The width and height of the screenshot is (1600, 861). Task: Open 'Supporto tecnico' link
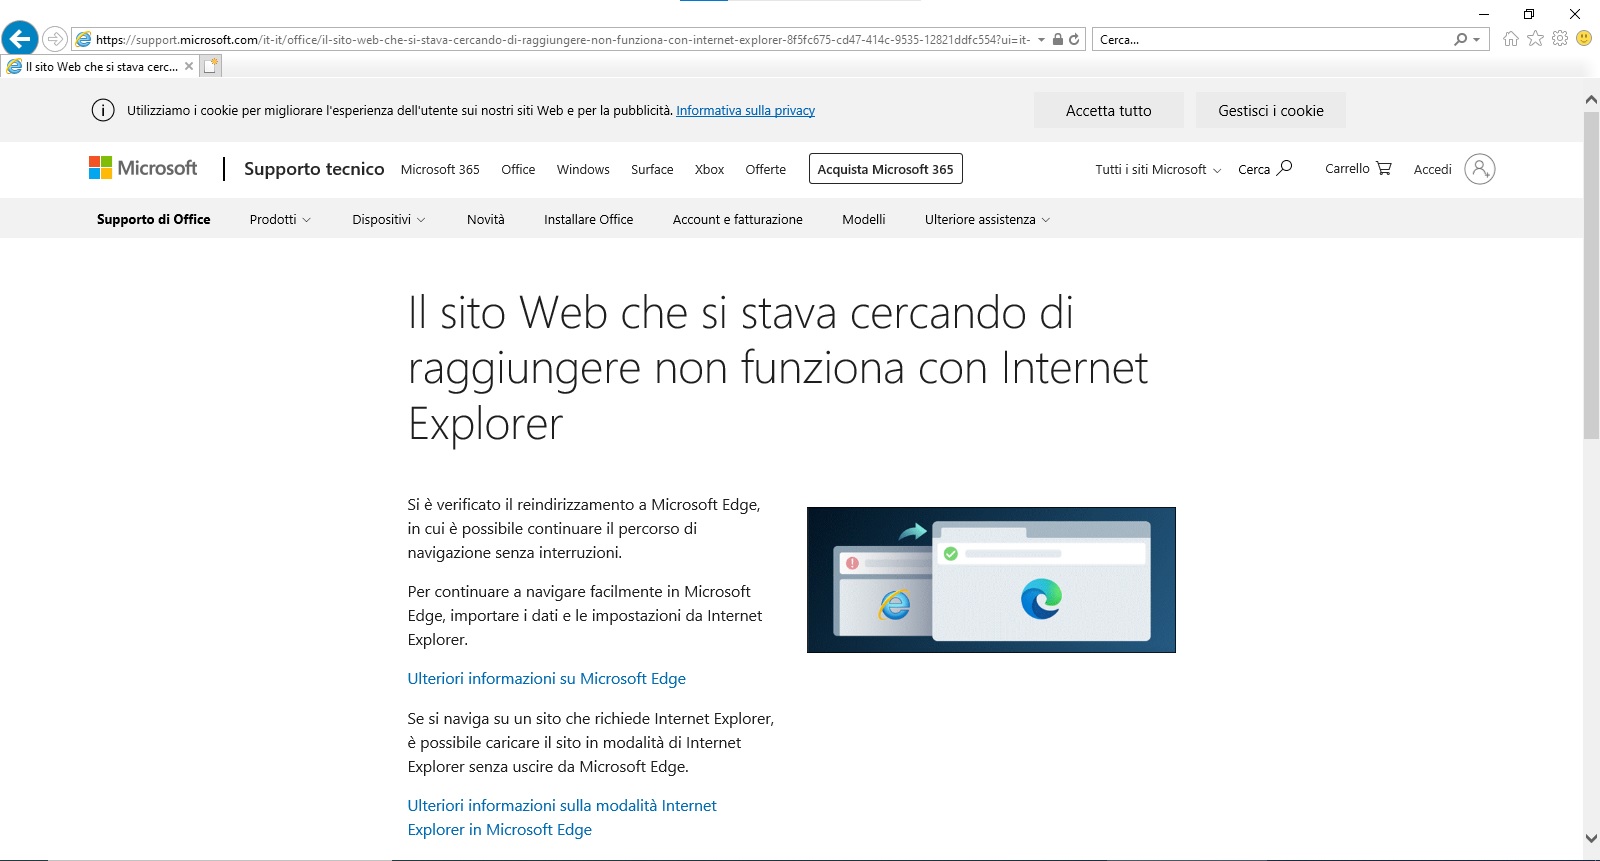point(314,169)
